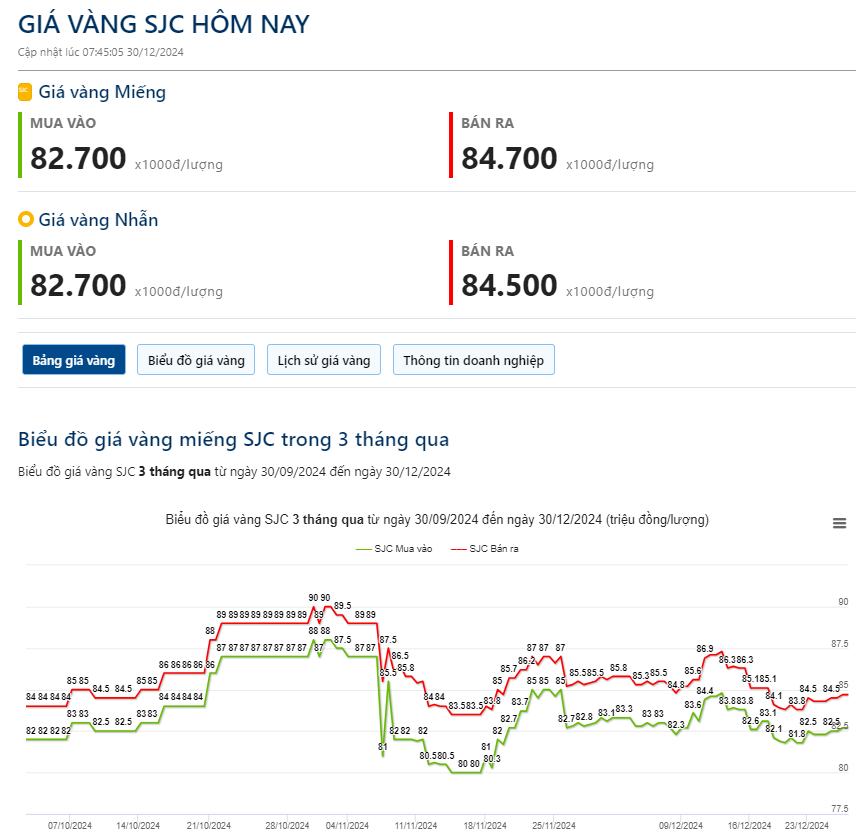Click BÁN RA label under Giá vàng Miếng
Image resolution: width=861 pixels, height=839 pixels.
click(488, 123)
